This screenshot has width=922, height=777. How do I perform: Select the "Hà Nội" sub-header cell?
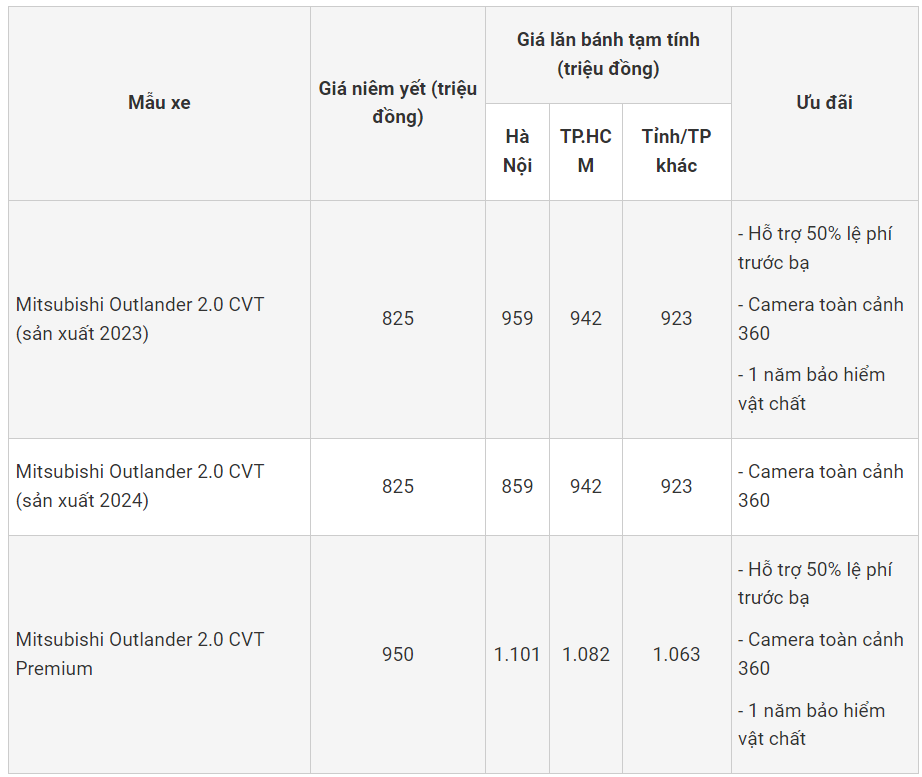click(517, 151)
